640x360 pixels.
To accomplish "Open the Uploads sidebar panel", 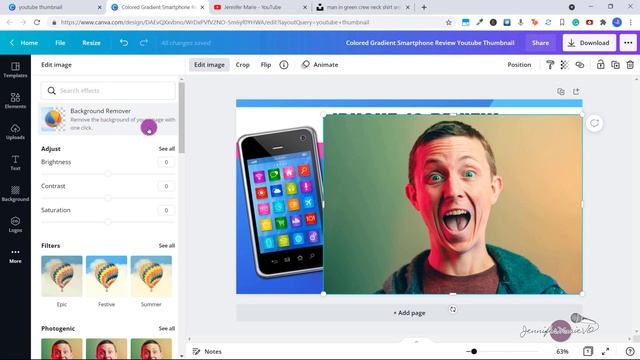I will click(15, 131).
